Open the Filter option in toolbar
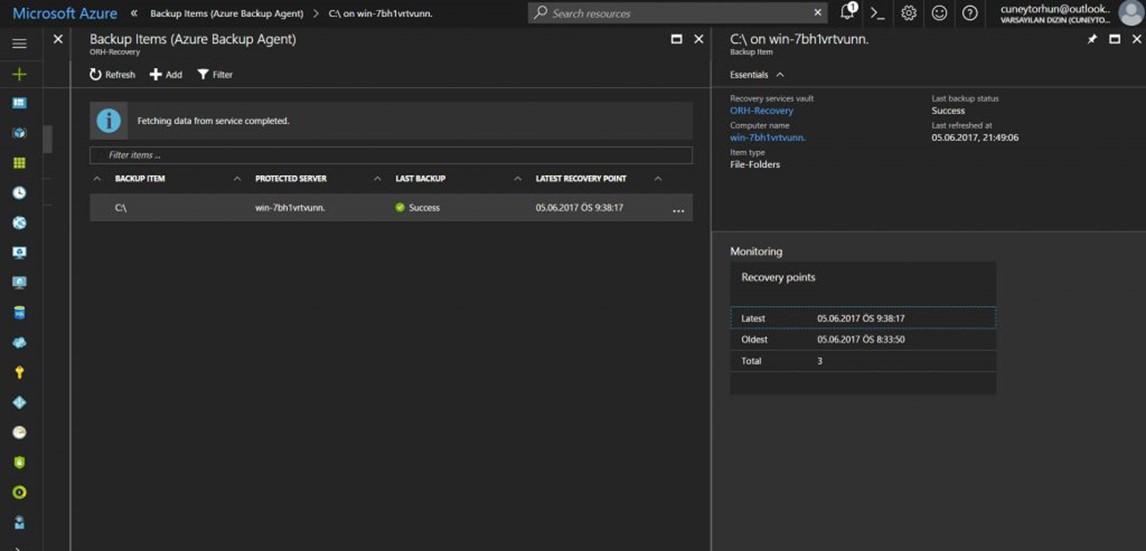The height and width of the screenshot is (551, 1146). 215,75
